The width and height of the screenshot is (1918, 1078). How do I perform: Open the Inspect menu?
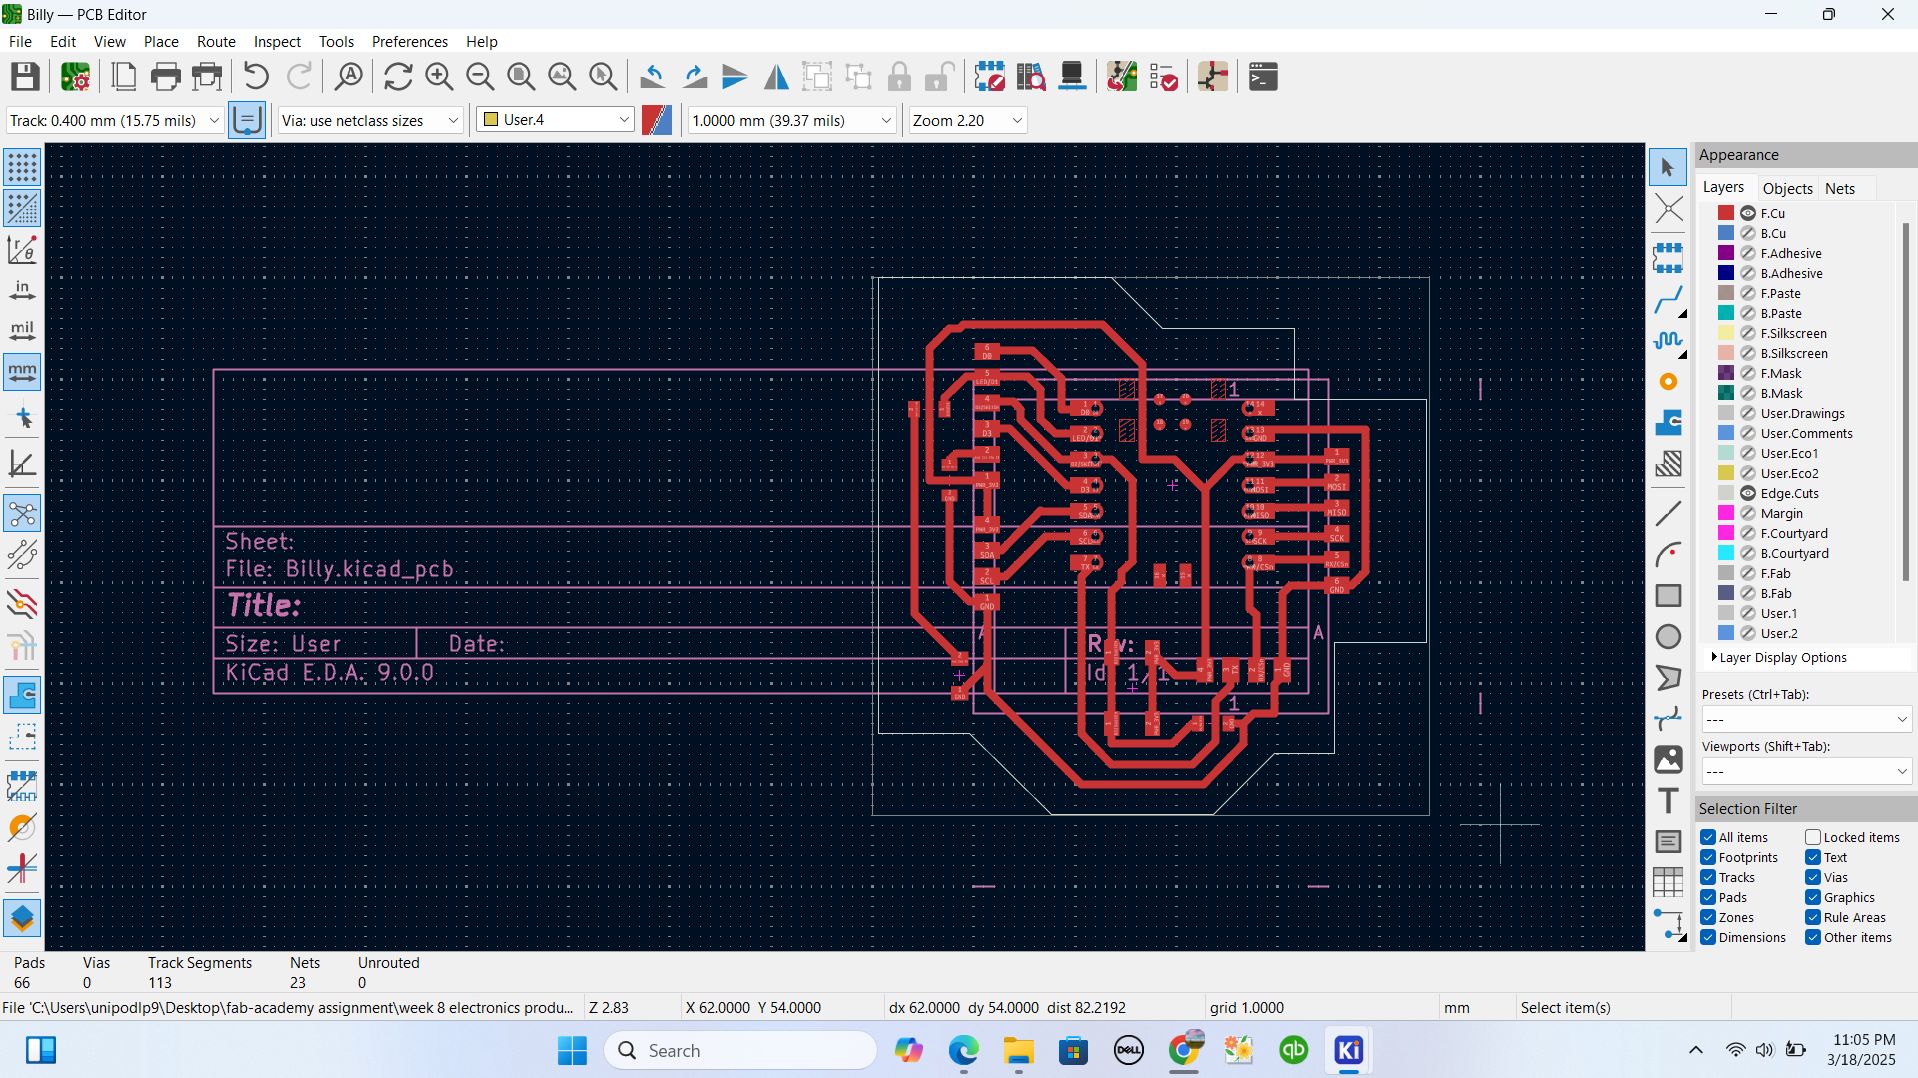point(277,41)
